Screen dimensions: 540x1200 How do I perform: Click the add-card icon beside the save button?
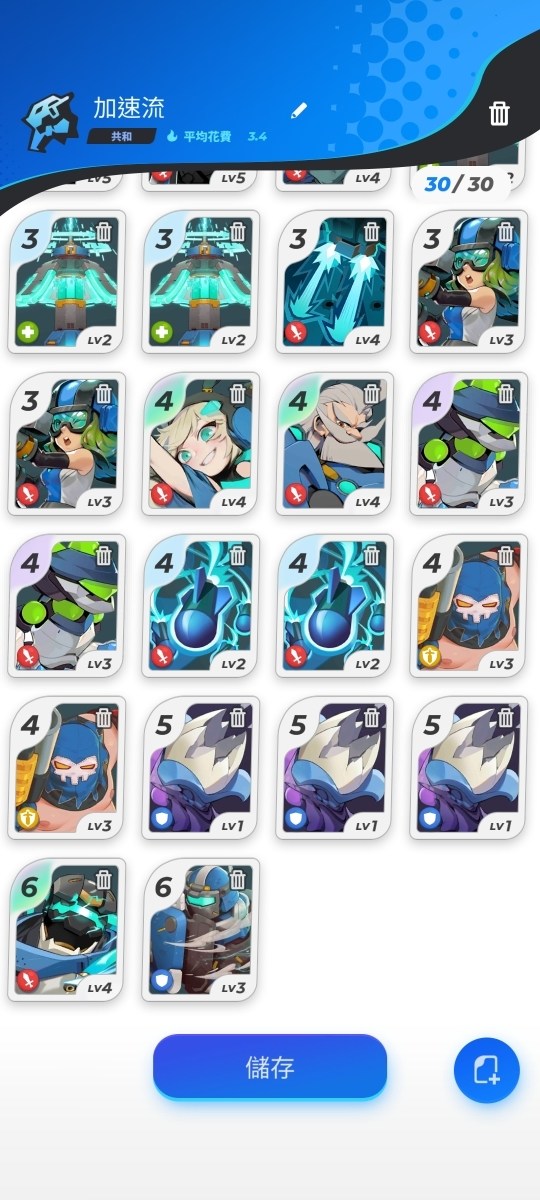point(487,1071)
